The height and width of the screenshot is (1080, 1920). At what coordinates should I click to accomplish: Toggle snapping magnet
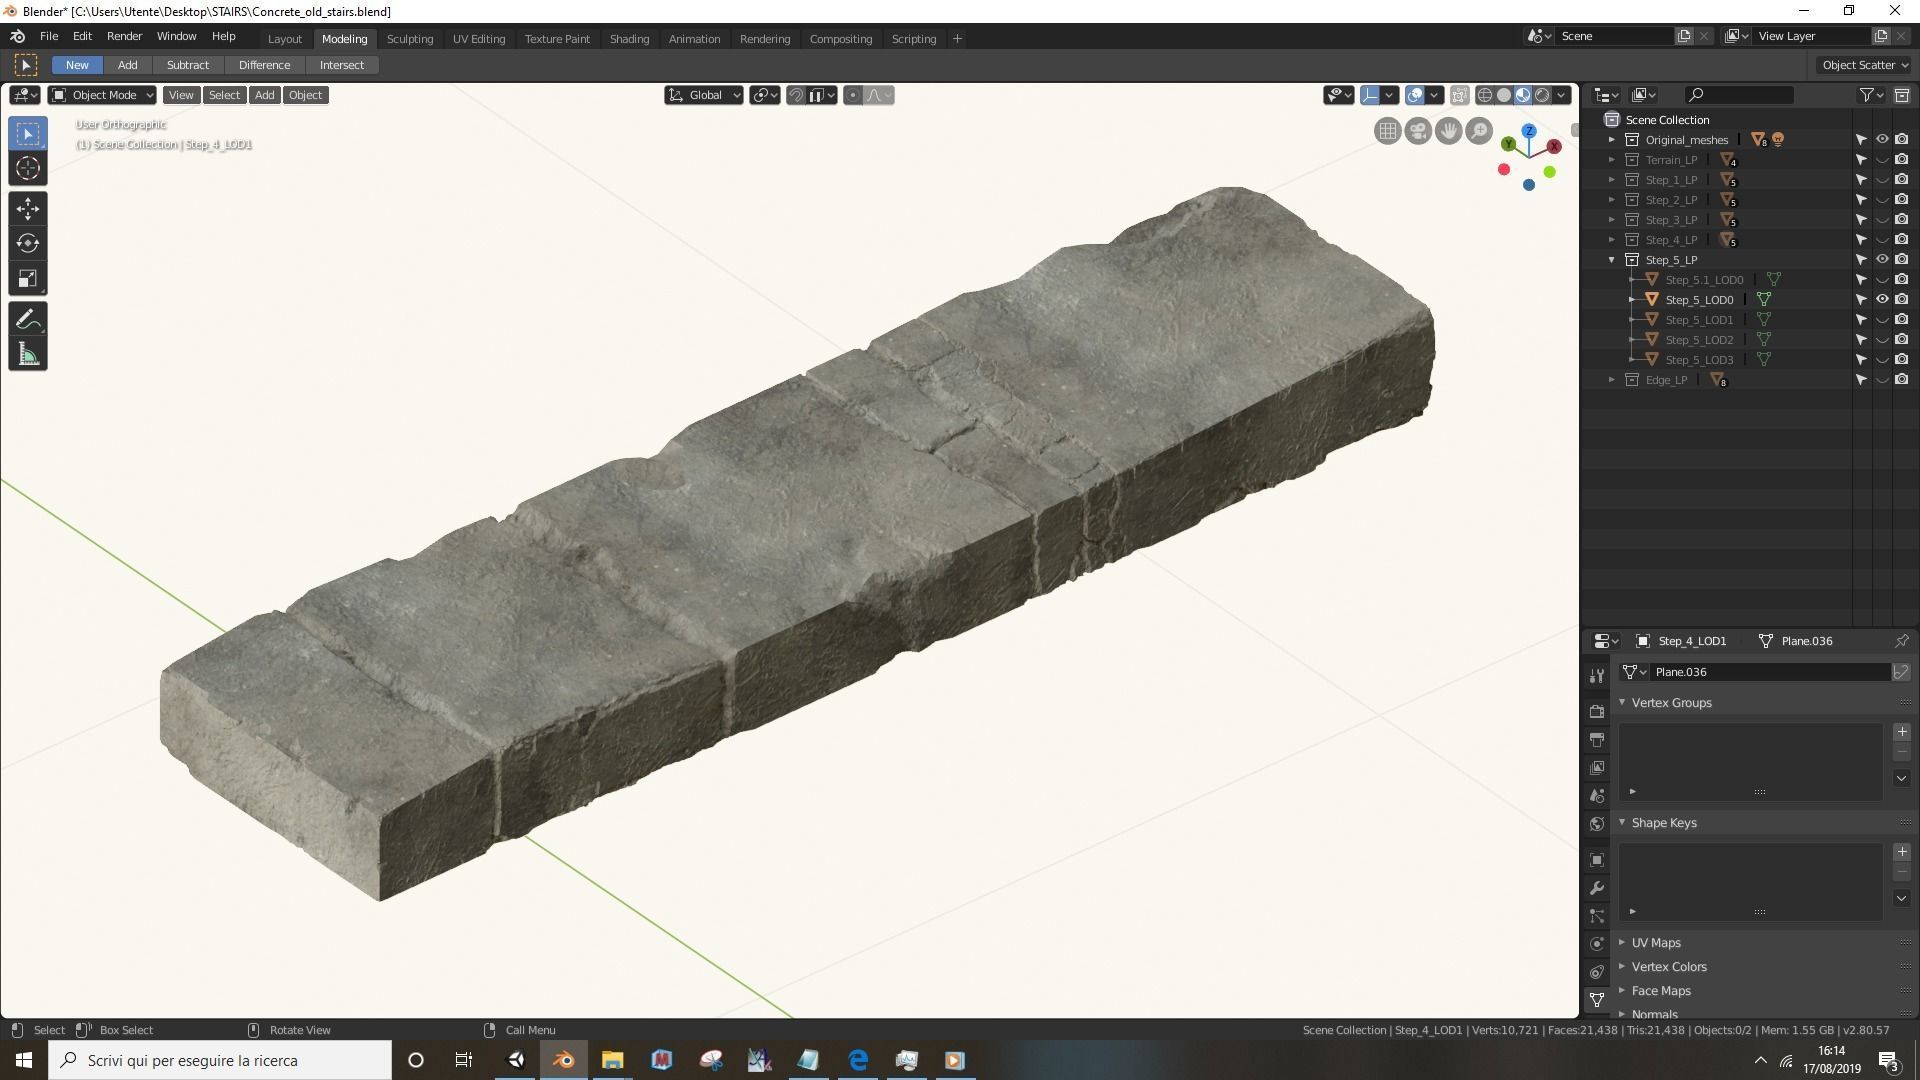[796, 95]
